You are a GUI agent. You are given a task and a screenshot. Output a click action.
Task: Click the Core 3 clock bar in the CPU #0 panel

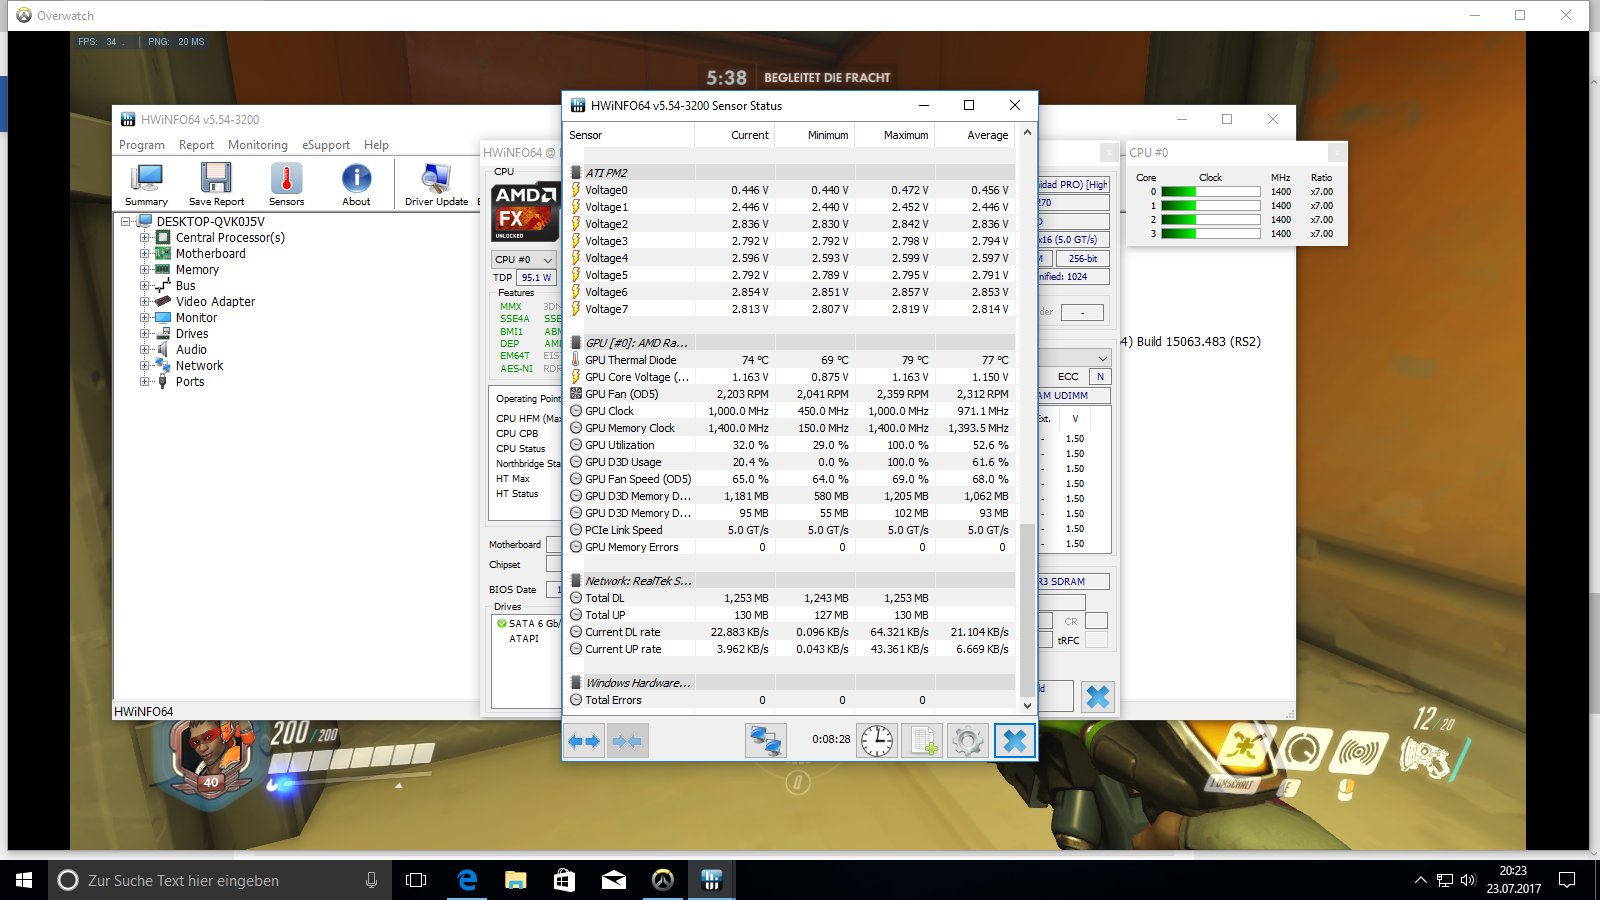coord(1210,234)
